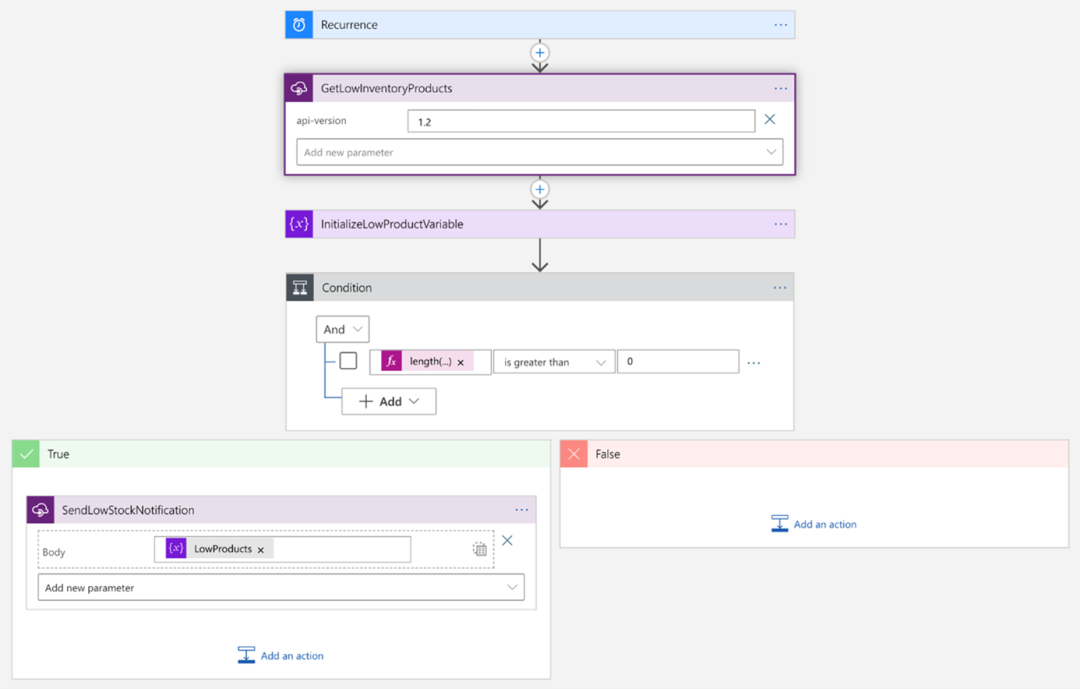This screenshot has height=689, width=1080.
Task: Click the Recurrence clock trigger icon
Action: click(x=299, y=25)
